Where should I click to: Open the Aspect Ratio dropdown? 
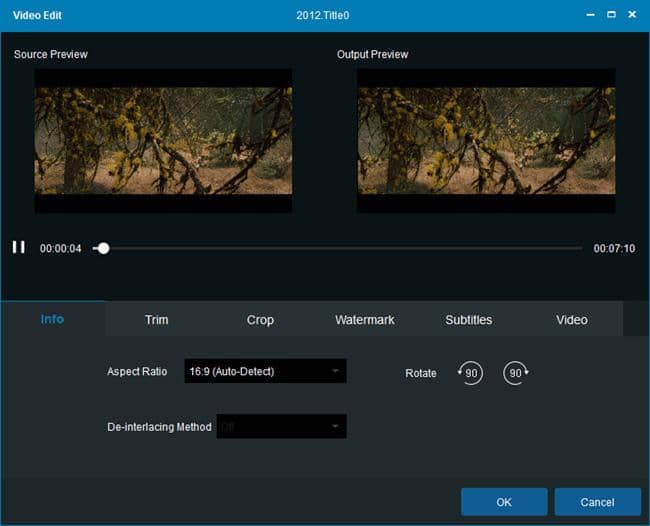[x=265, y=371]
